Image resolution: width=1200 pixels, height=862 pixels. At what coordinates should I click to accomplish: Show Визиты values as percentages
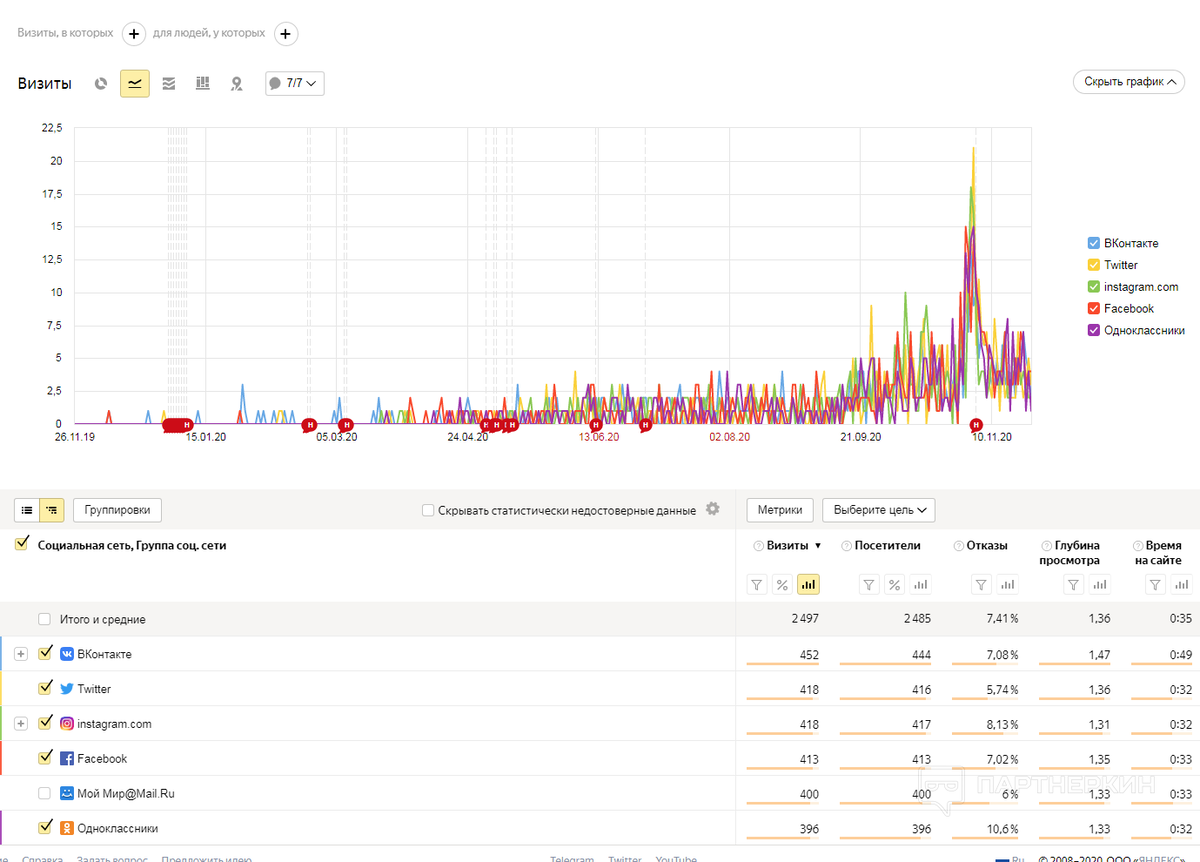[783, 584]
